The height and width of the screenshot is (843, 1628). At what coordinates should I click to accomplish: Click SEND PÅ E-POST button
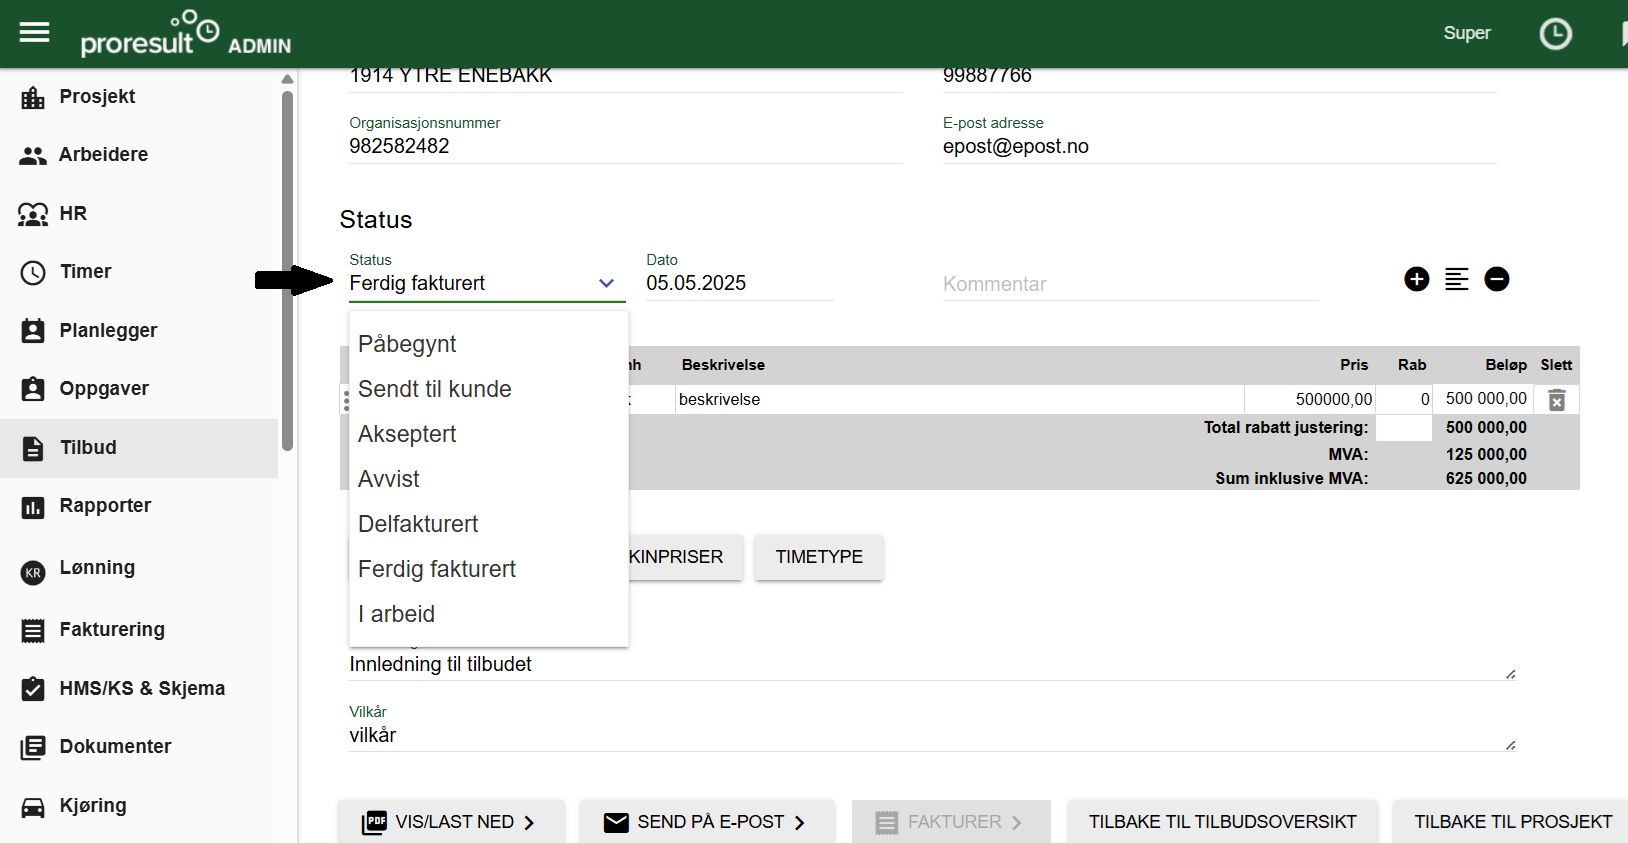707,822
